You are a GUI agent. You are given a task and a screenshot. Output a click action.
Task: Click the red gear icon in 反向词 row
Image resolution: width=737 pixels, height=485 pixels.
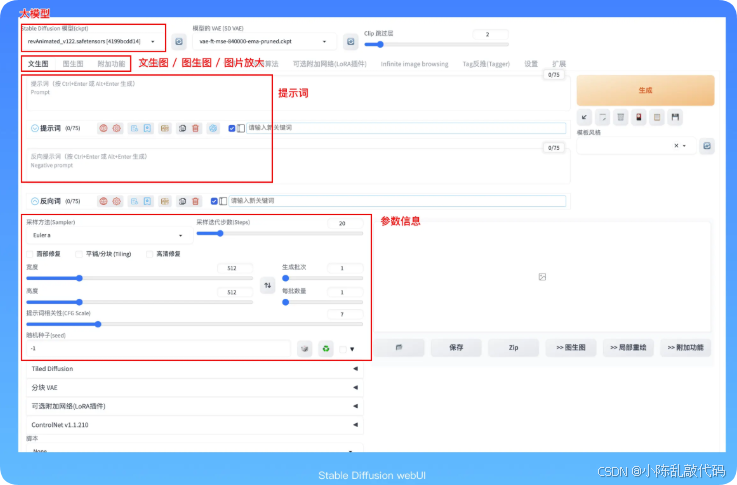117,201
